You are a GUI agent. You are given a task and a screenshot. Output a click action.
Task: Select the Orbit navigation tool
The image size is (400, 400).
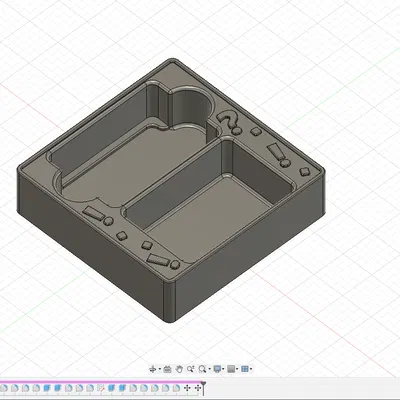153,369
